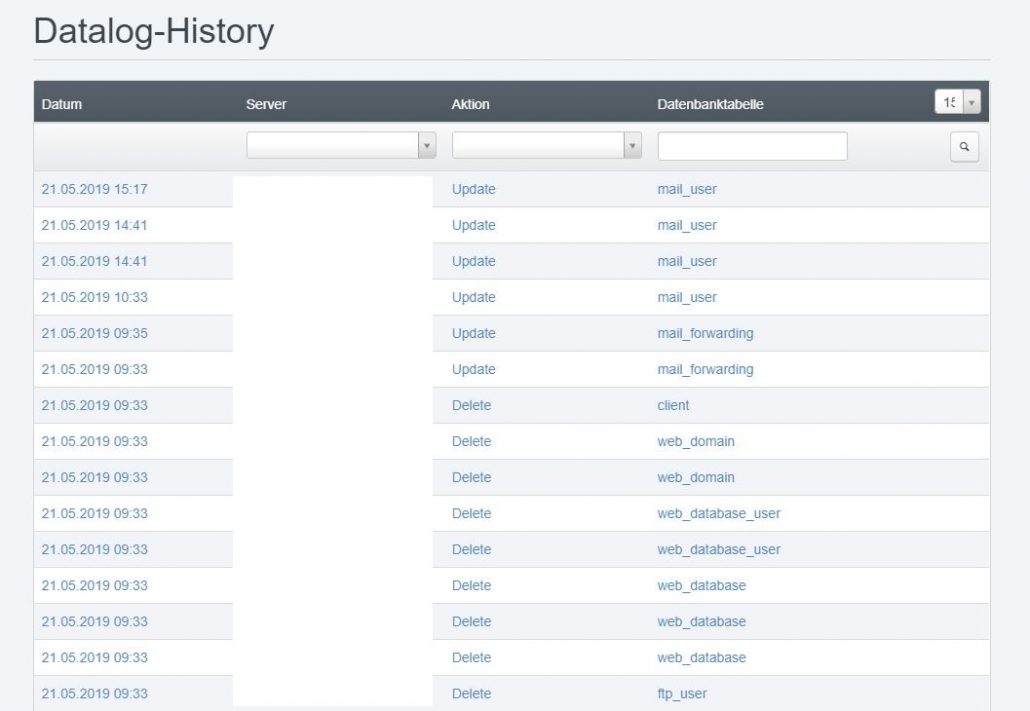Open the records-per-page dropdown showing 15
The height and width of the screenshot is (711, 1030).
pyautogui.click(x=957, y=103)
